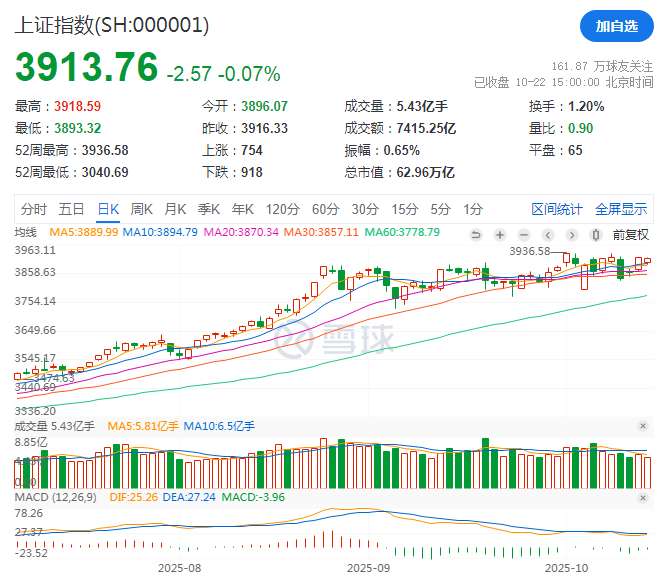Click the 上涨 count 754
The width and height of the screenshot is (665, 579).
(x=251, y=151)
